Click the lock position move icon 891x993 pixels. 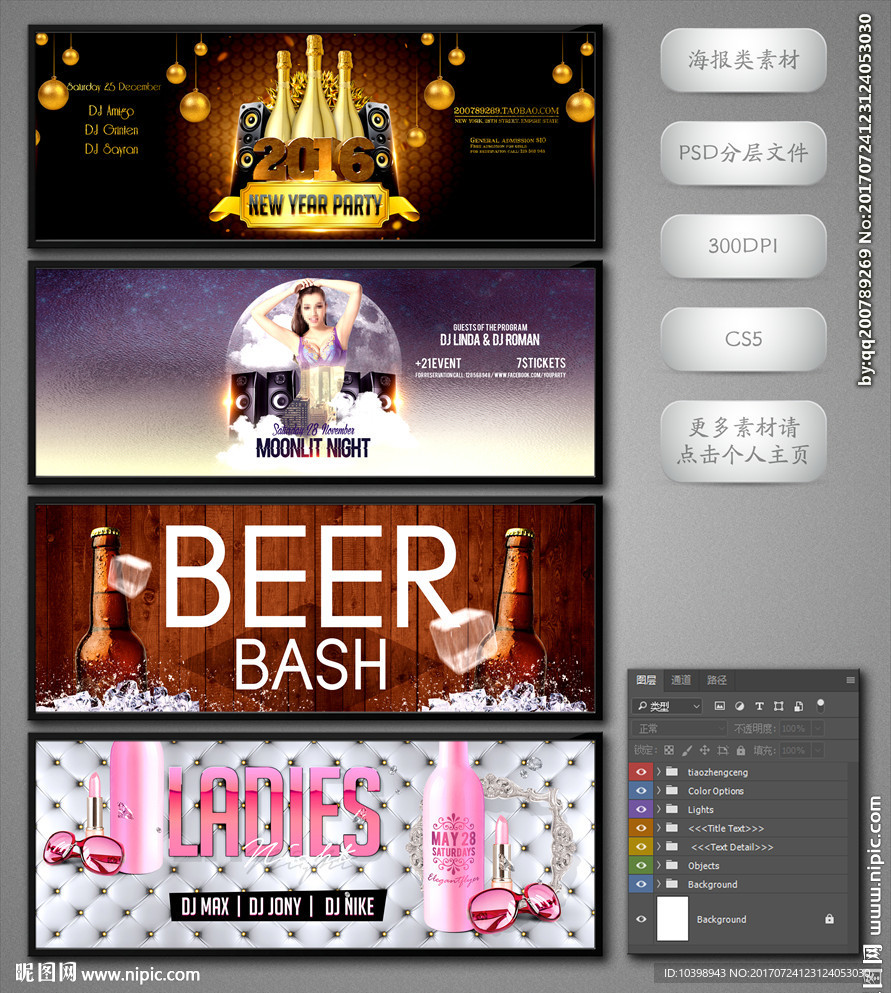tap(704, 750)
